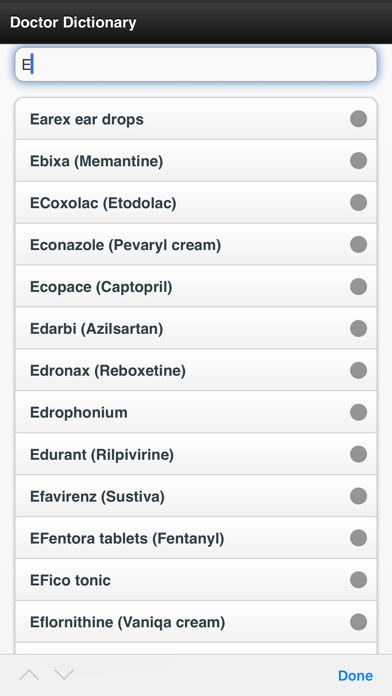Tap the gray circle icon beside Earex ear drops
Image resolution: width=392 pixels, height=696 pixels.
point(358,119)
